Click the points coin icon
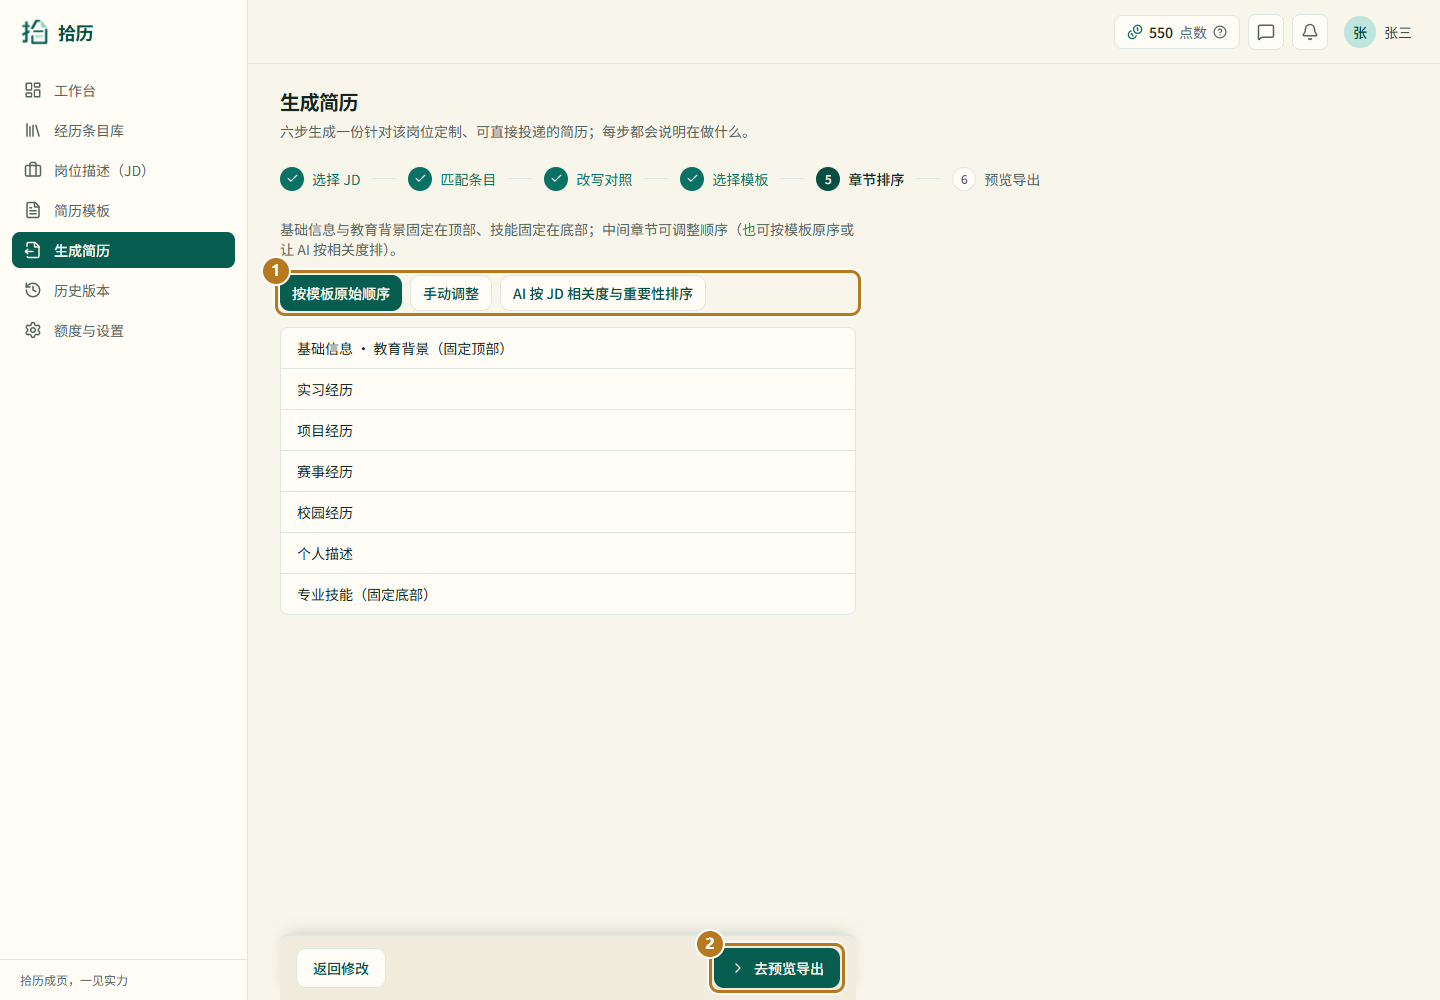The width and height of the screenshot is (1440, 1000). (x=1135, y=32)
